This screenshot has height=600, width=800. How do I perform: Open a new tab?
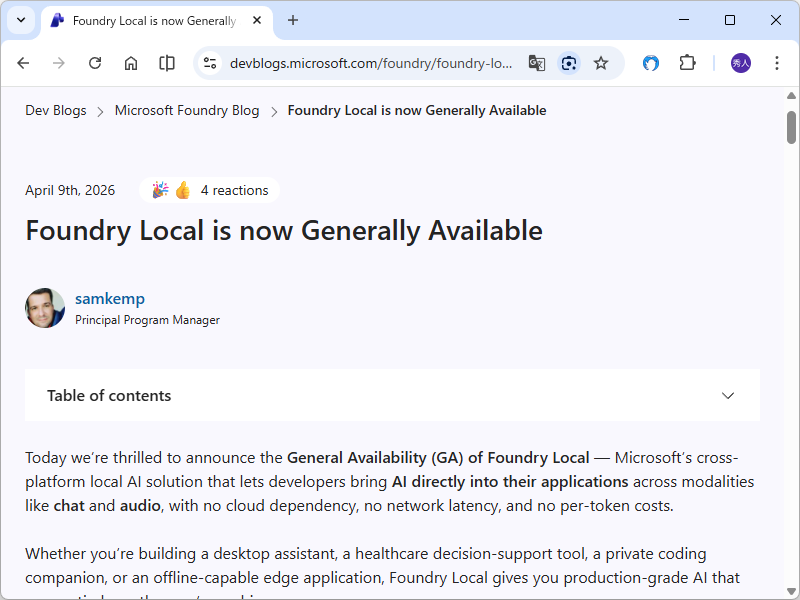[x=293, y=20]
